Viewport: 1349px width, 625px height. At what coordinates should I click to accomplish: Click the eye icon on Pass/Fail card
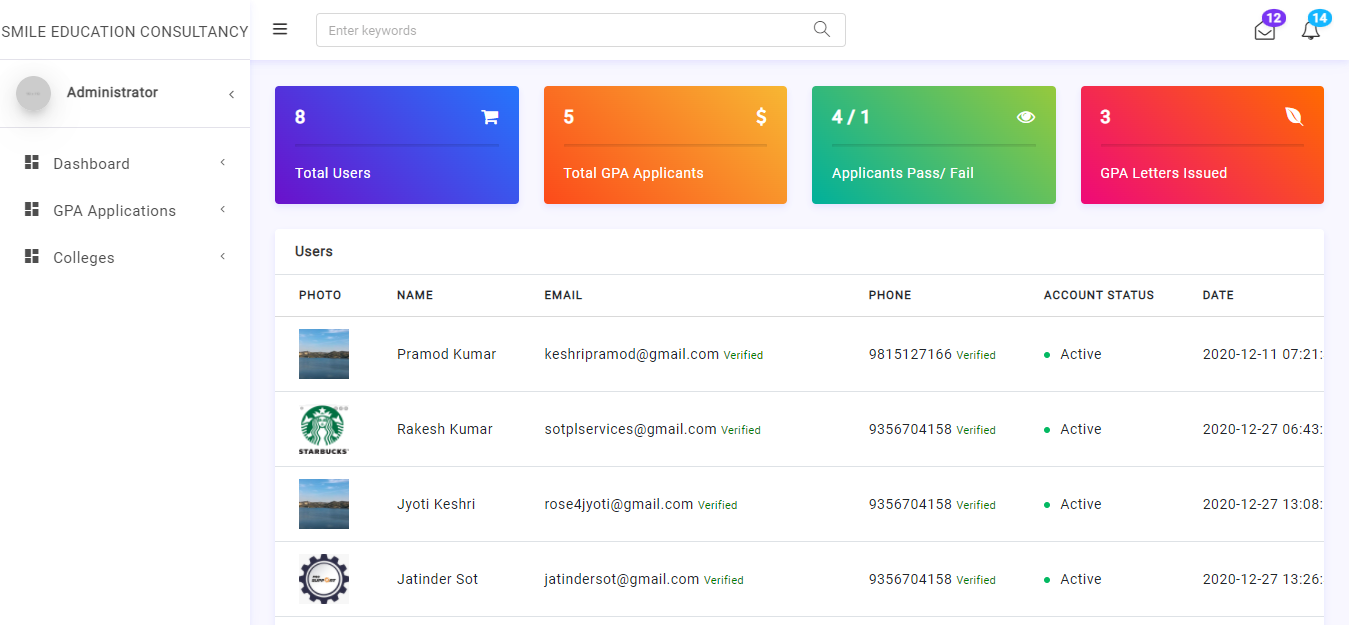[x=1026, y=117]
